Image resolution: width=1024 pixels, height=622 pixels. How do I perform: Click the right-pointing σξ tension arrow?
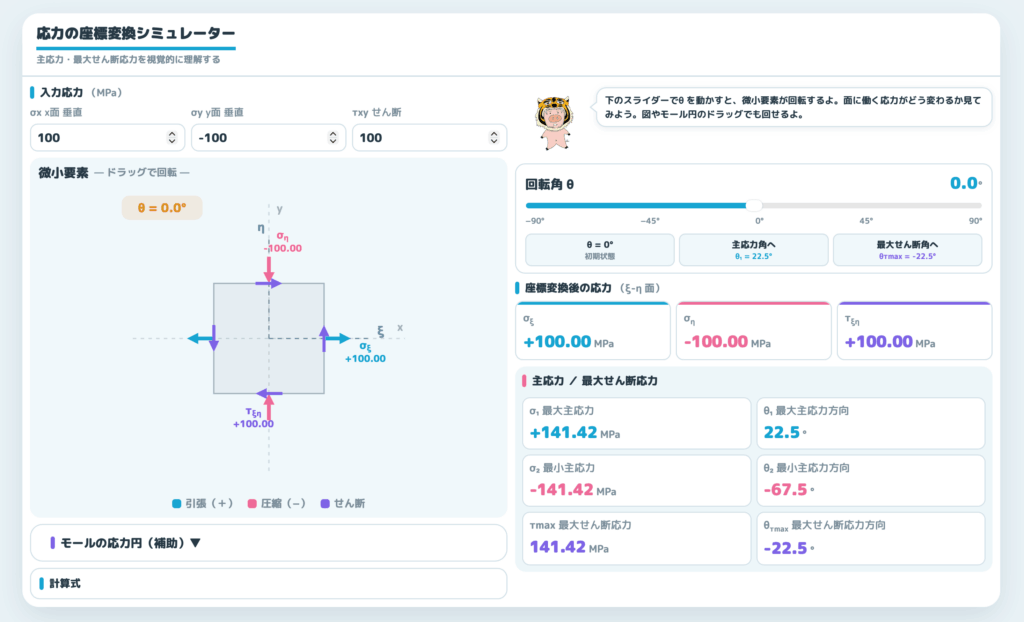pyautogui.click(x=338, y=338)
